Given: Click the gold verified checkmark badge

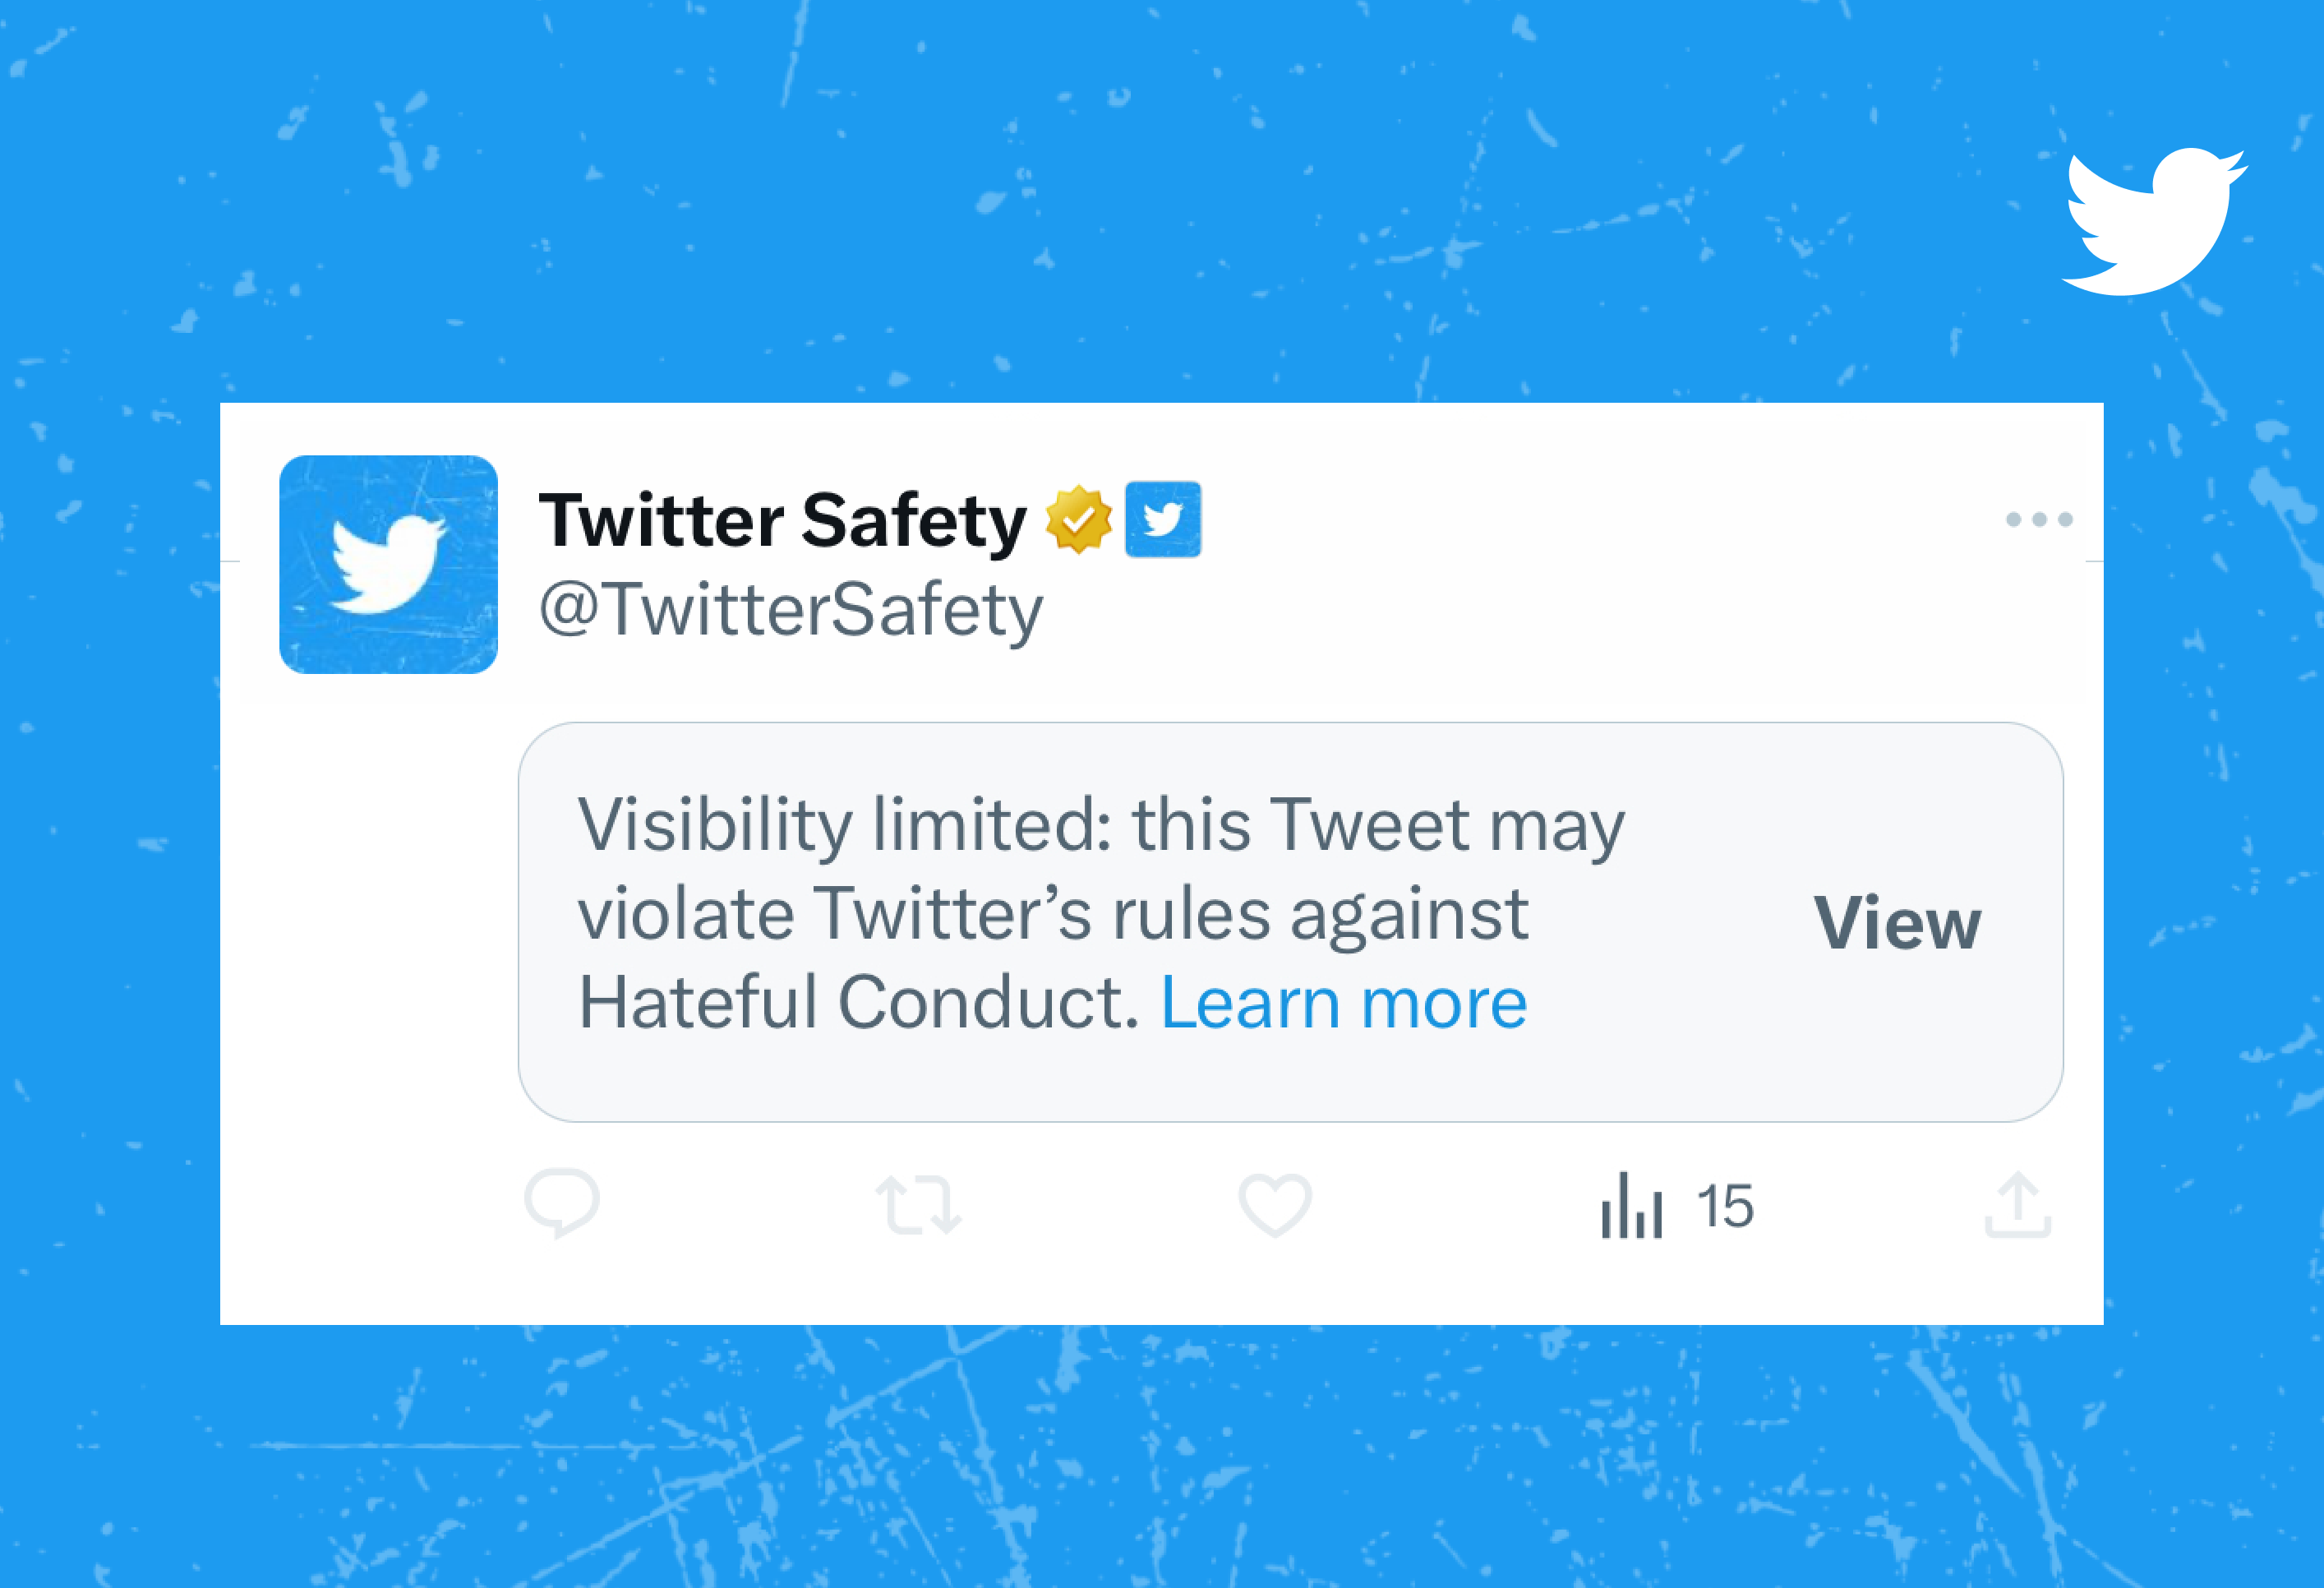Looking at the screenshot, I should (1078, 519).
